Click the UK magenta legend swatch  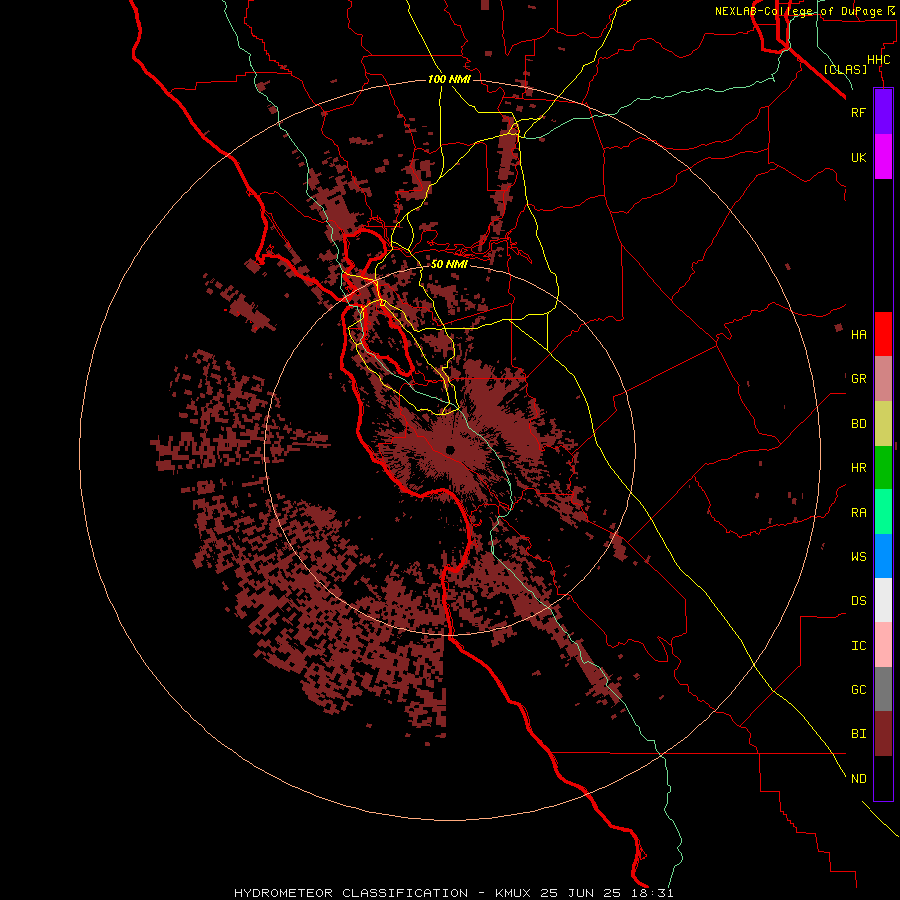tap(883, 157)
